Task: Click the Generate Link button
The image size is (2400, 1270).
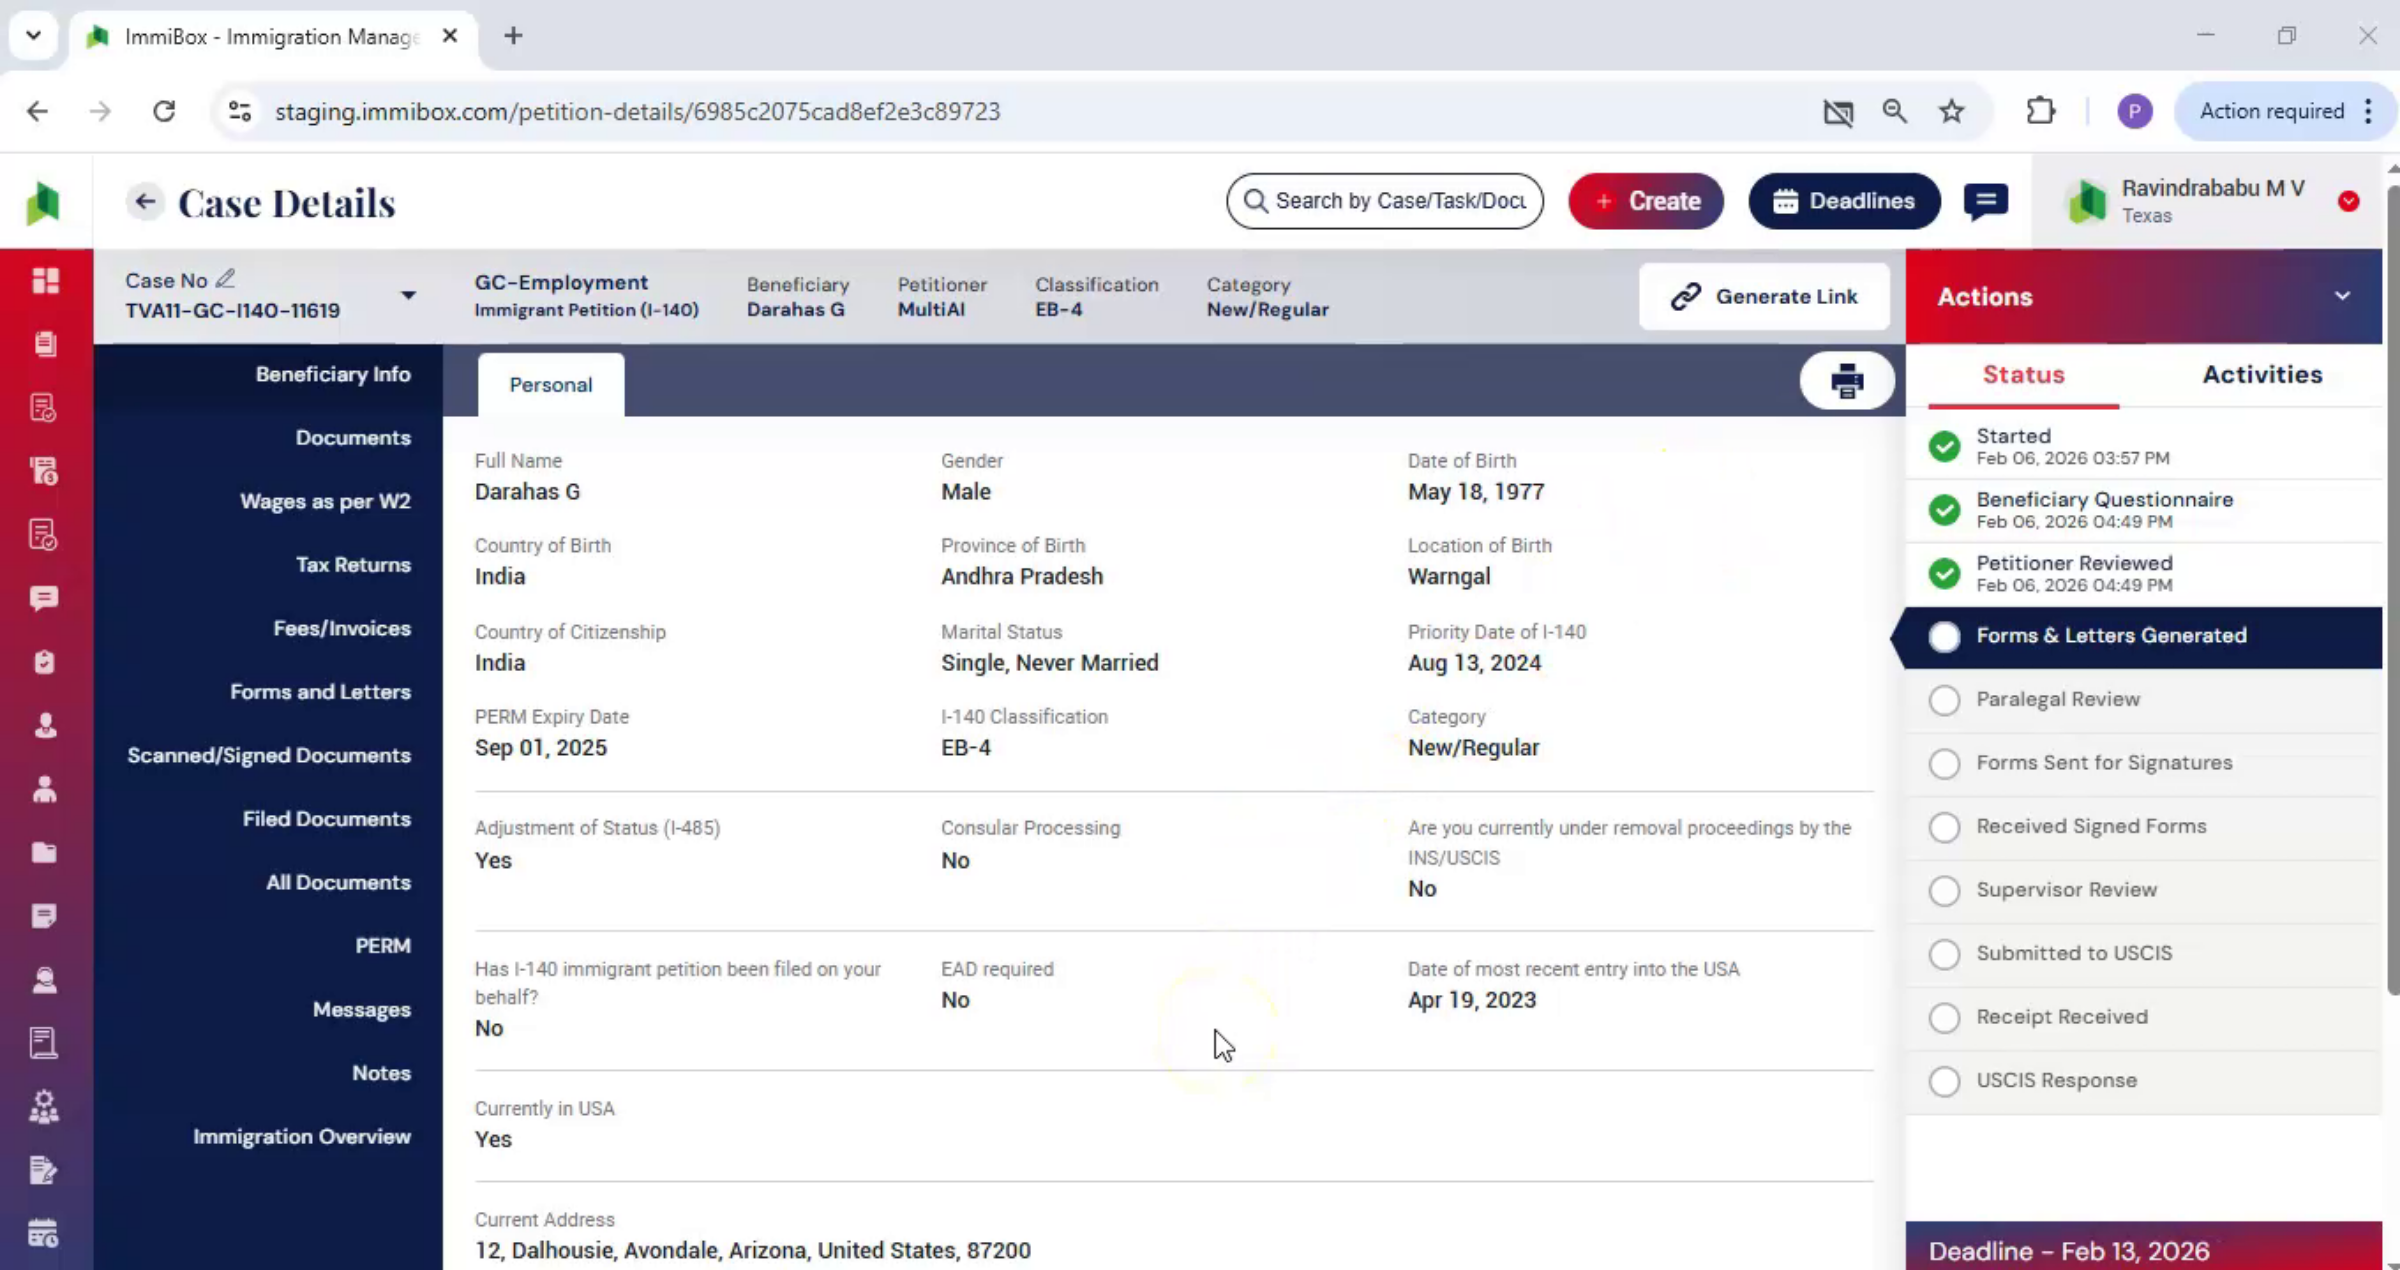Action: (1764, 297)
